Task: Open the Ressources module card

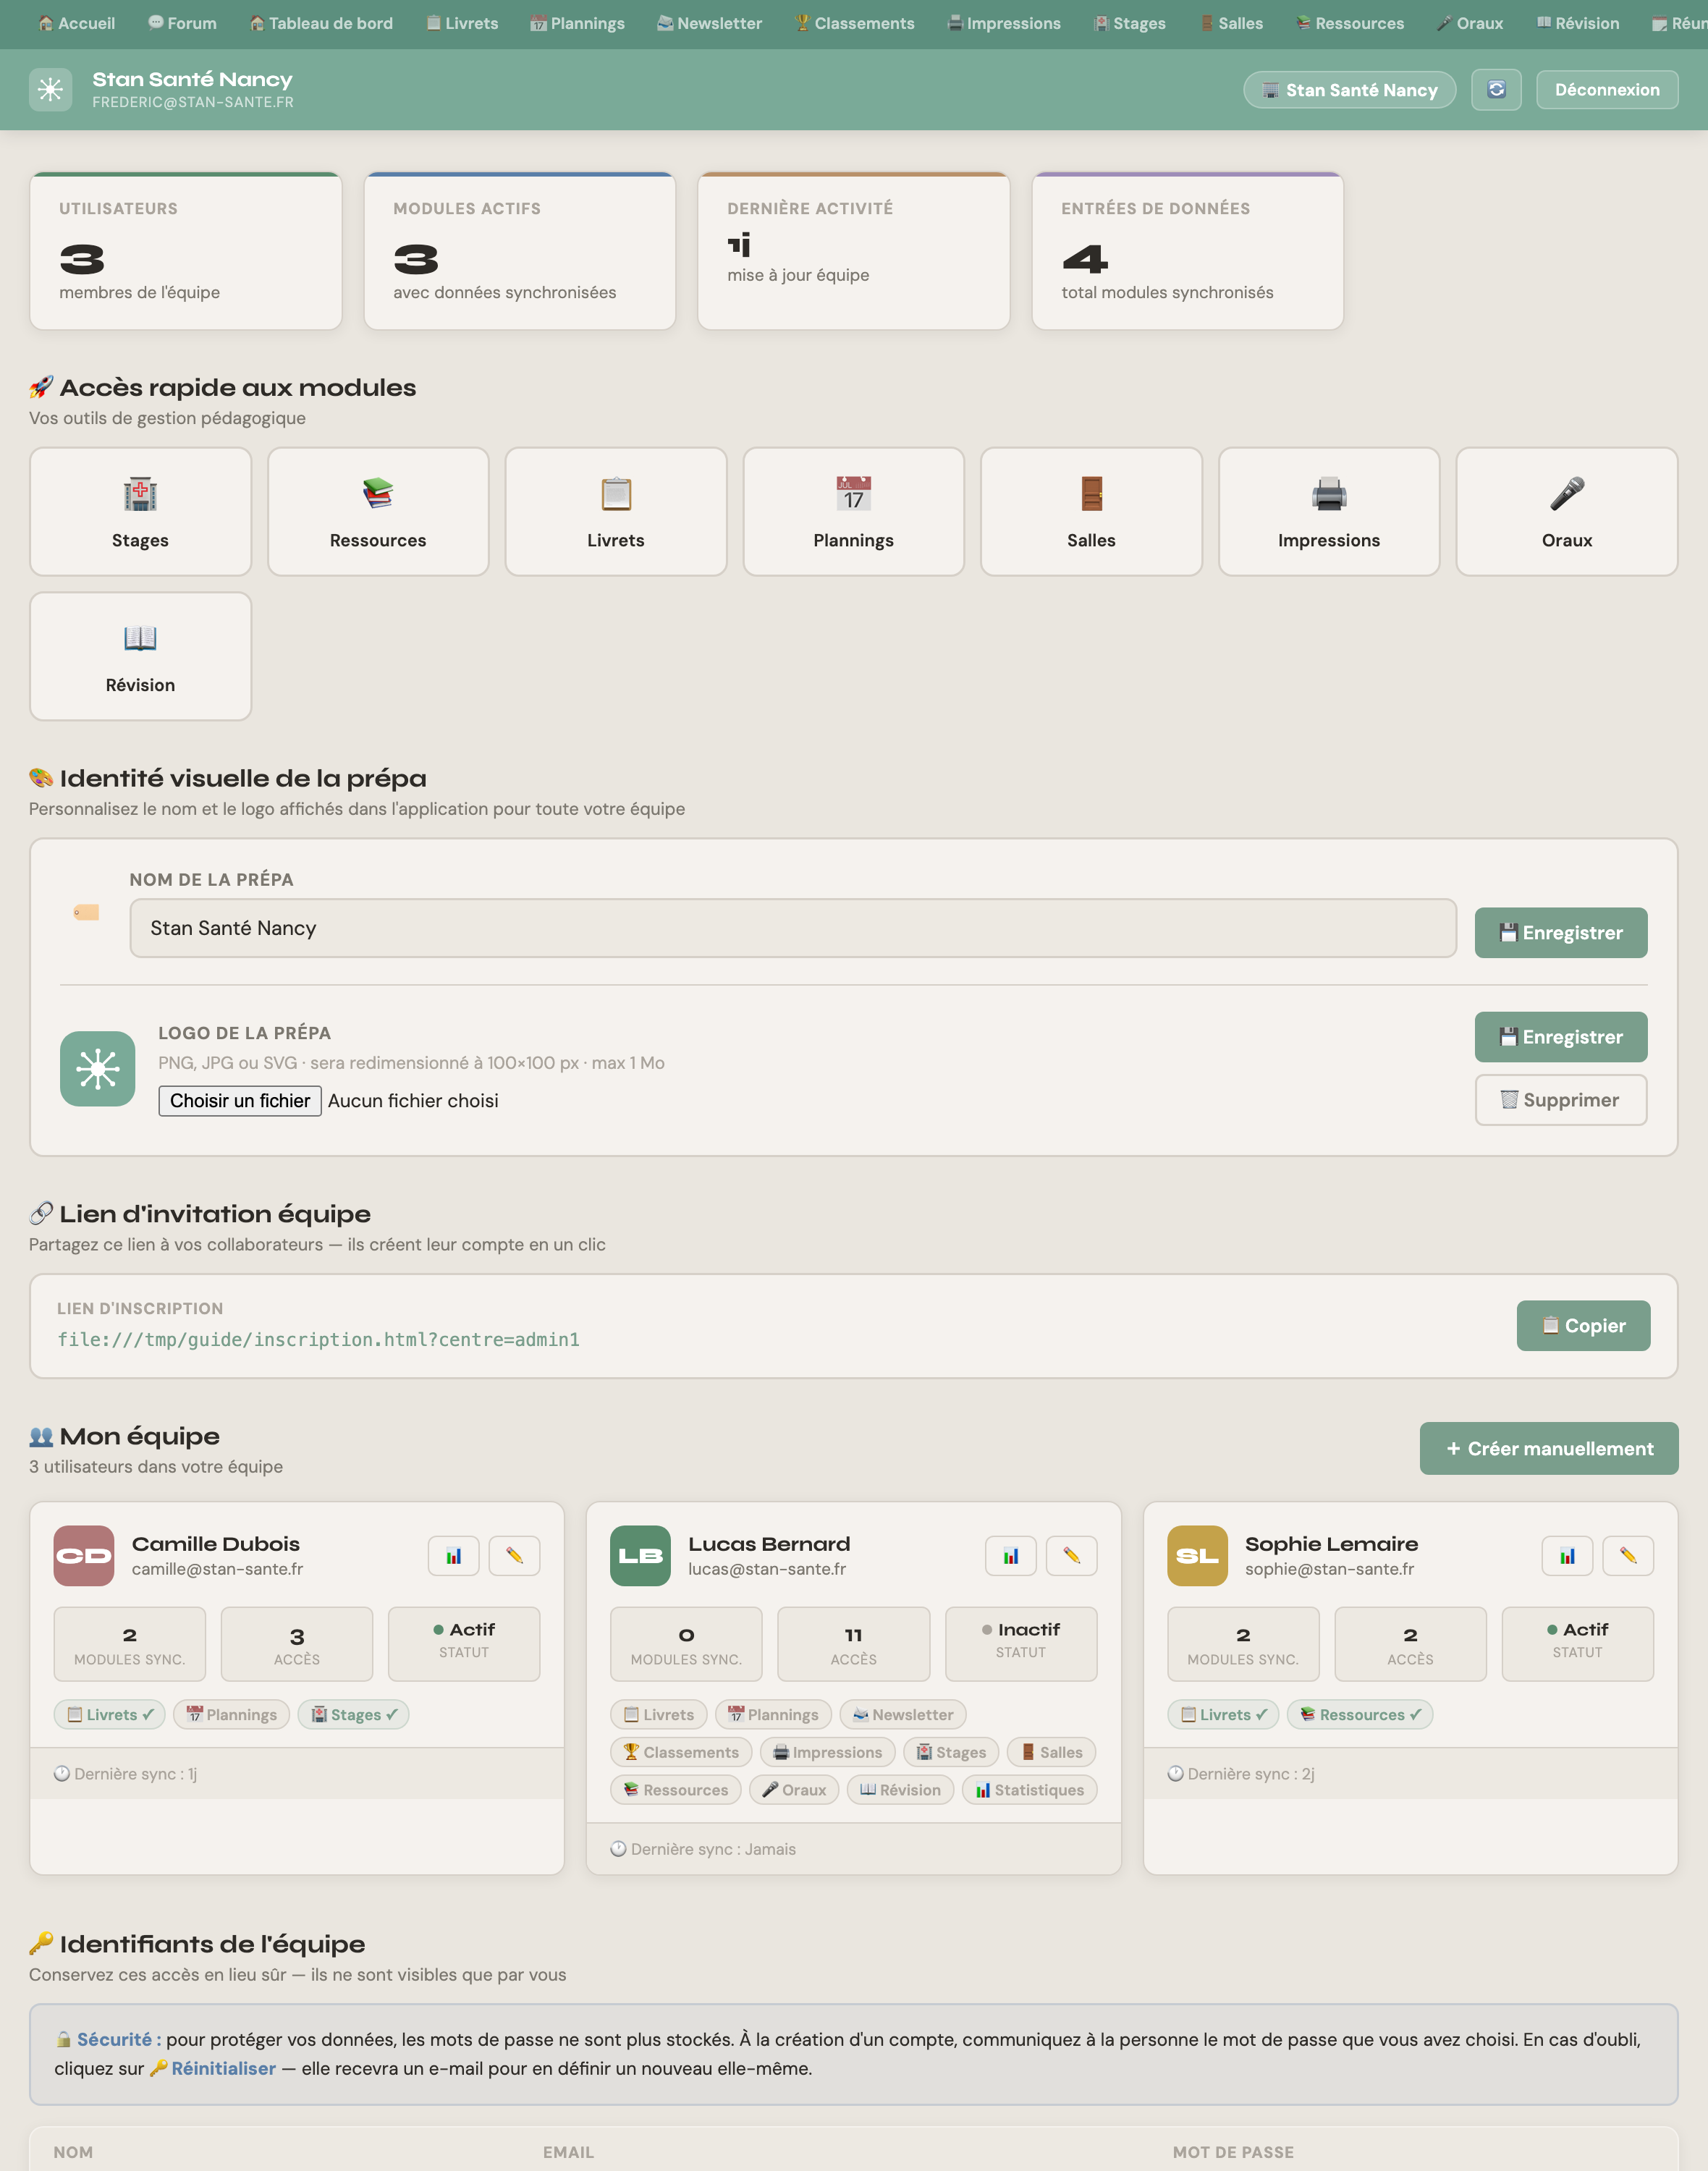Action: (x=378, y=512)
